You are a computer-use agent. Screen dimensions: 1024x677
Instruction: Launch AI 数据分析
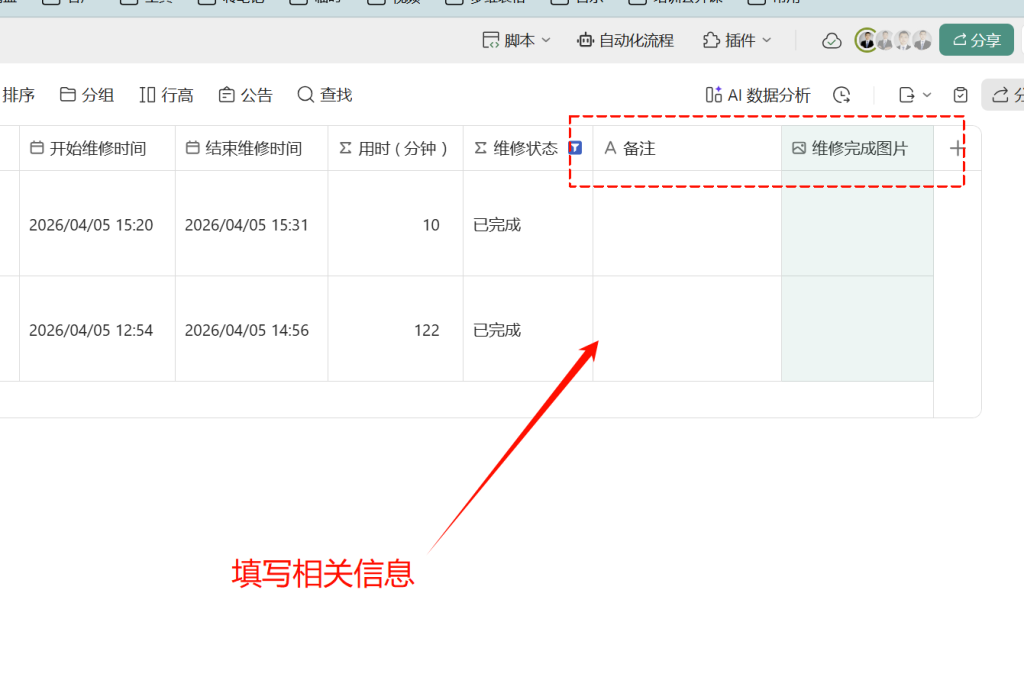758,95
